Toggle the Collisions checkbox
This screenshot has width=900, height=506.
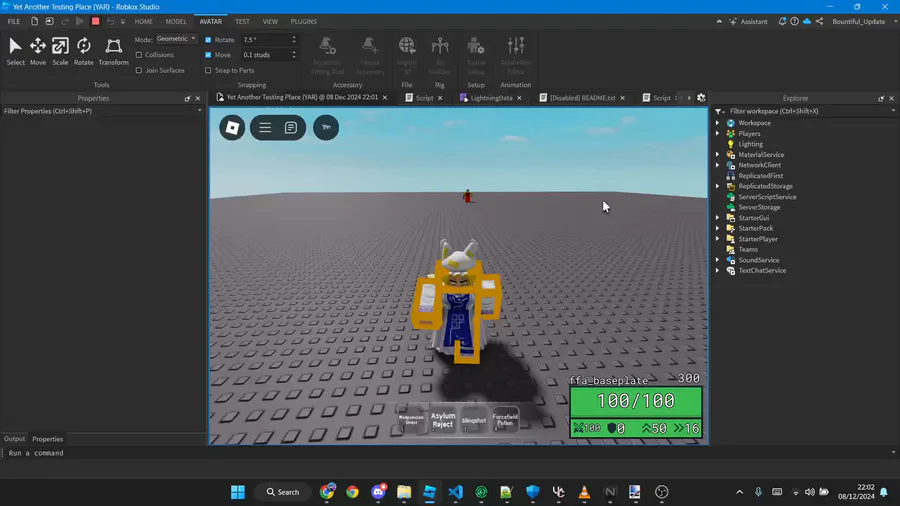click(139, 55)
